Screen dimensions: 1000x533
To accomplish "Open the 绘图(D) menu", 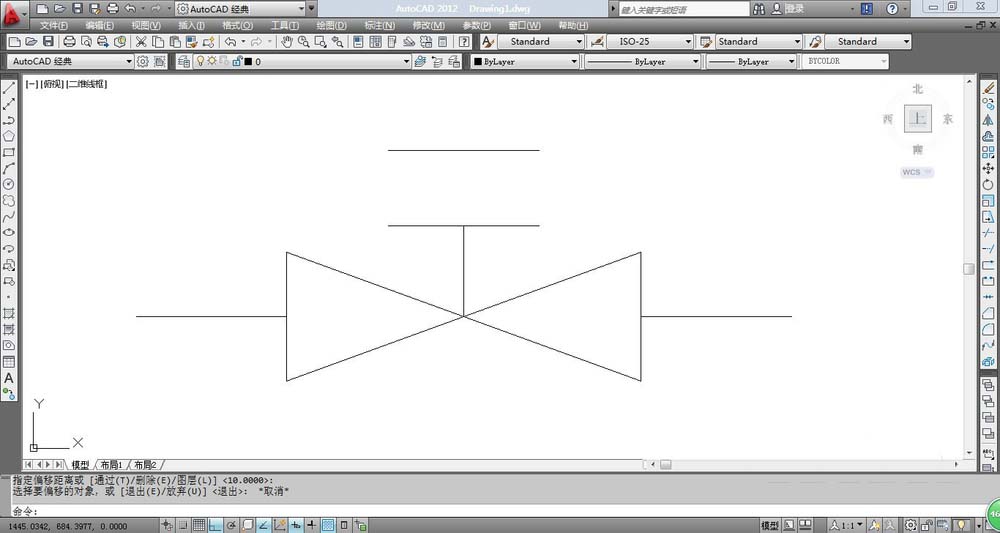I will tap(331, 26).
